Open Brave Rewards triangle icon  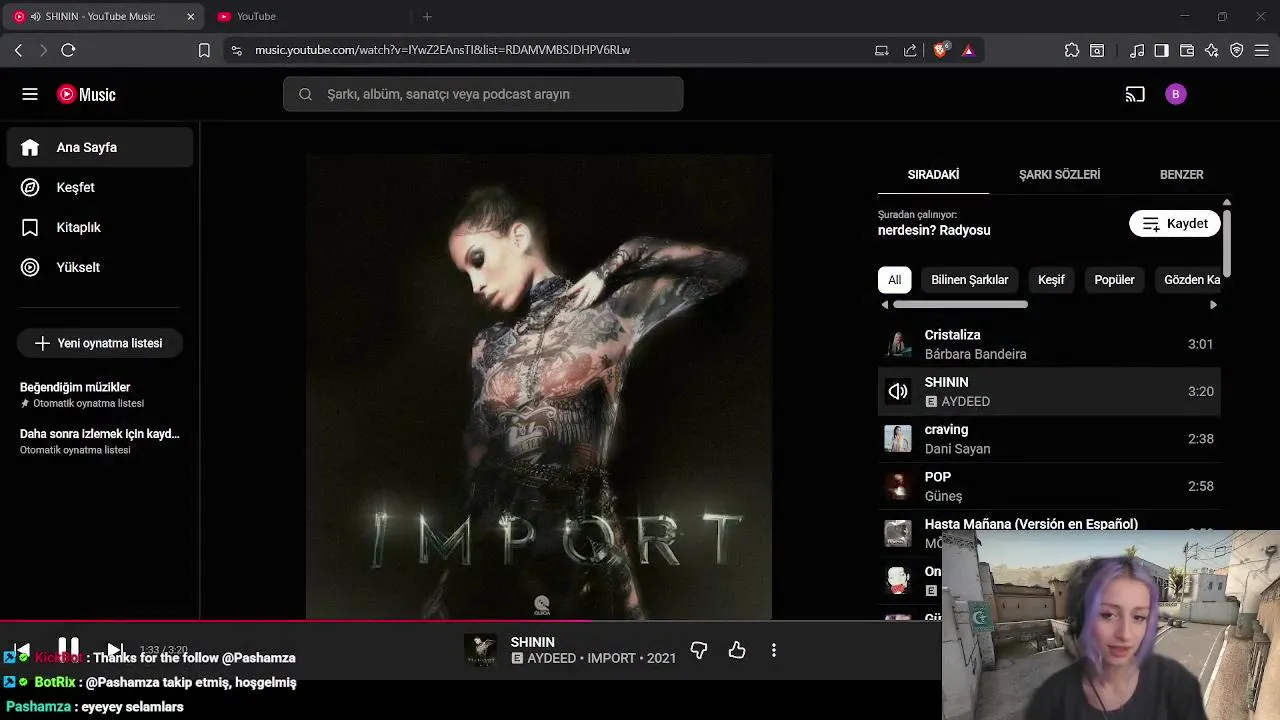968,50
